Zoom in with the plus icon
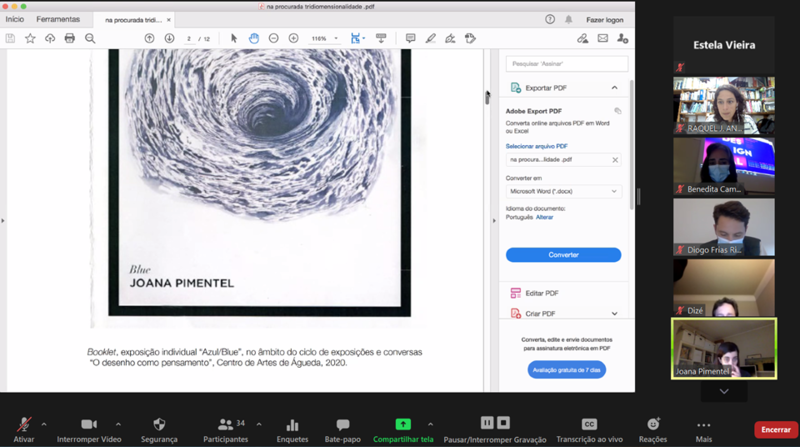800x447 pixels. click(x=293, y=38)
